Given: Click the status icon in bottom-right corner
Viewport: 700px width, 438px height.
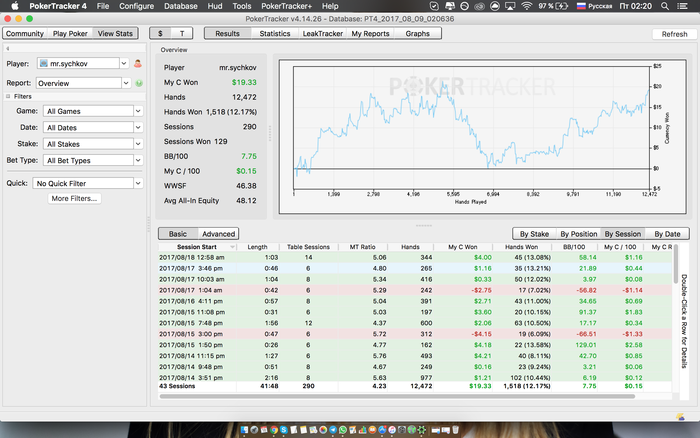Looking at the screenshot, I should pyautogui.click(x=680, y=417).
